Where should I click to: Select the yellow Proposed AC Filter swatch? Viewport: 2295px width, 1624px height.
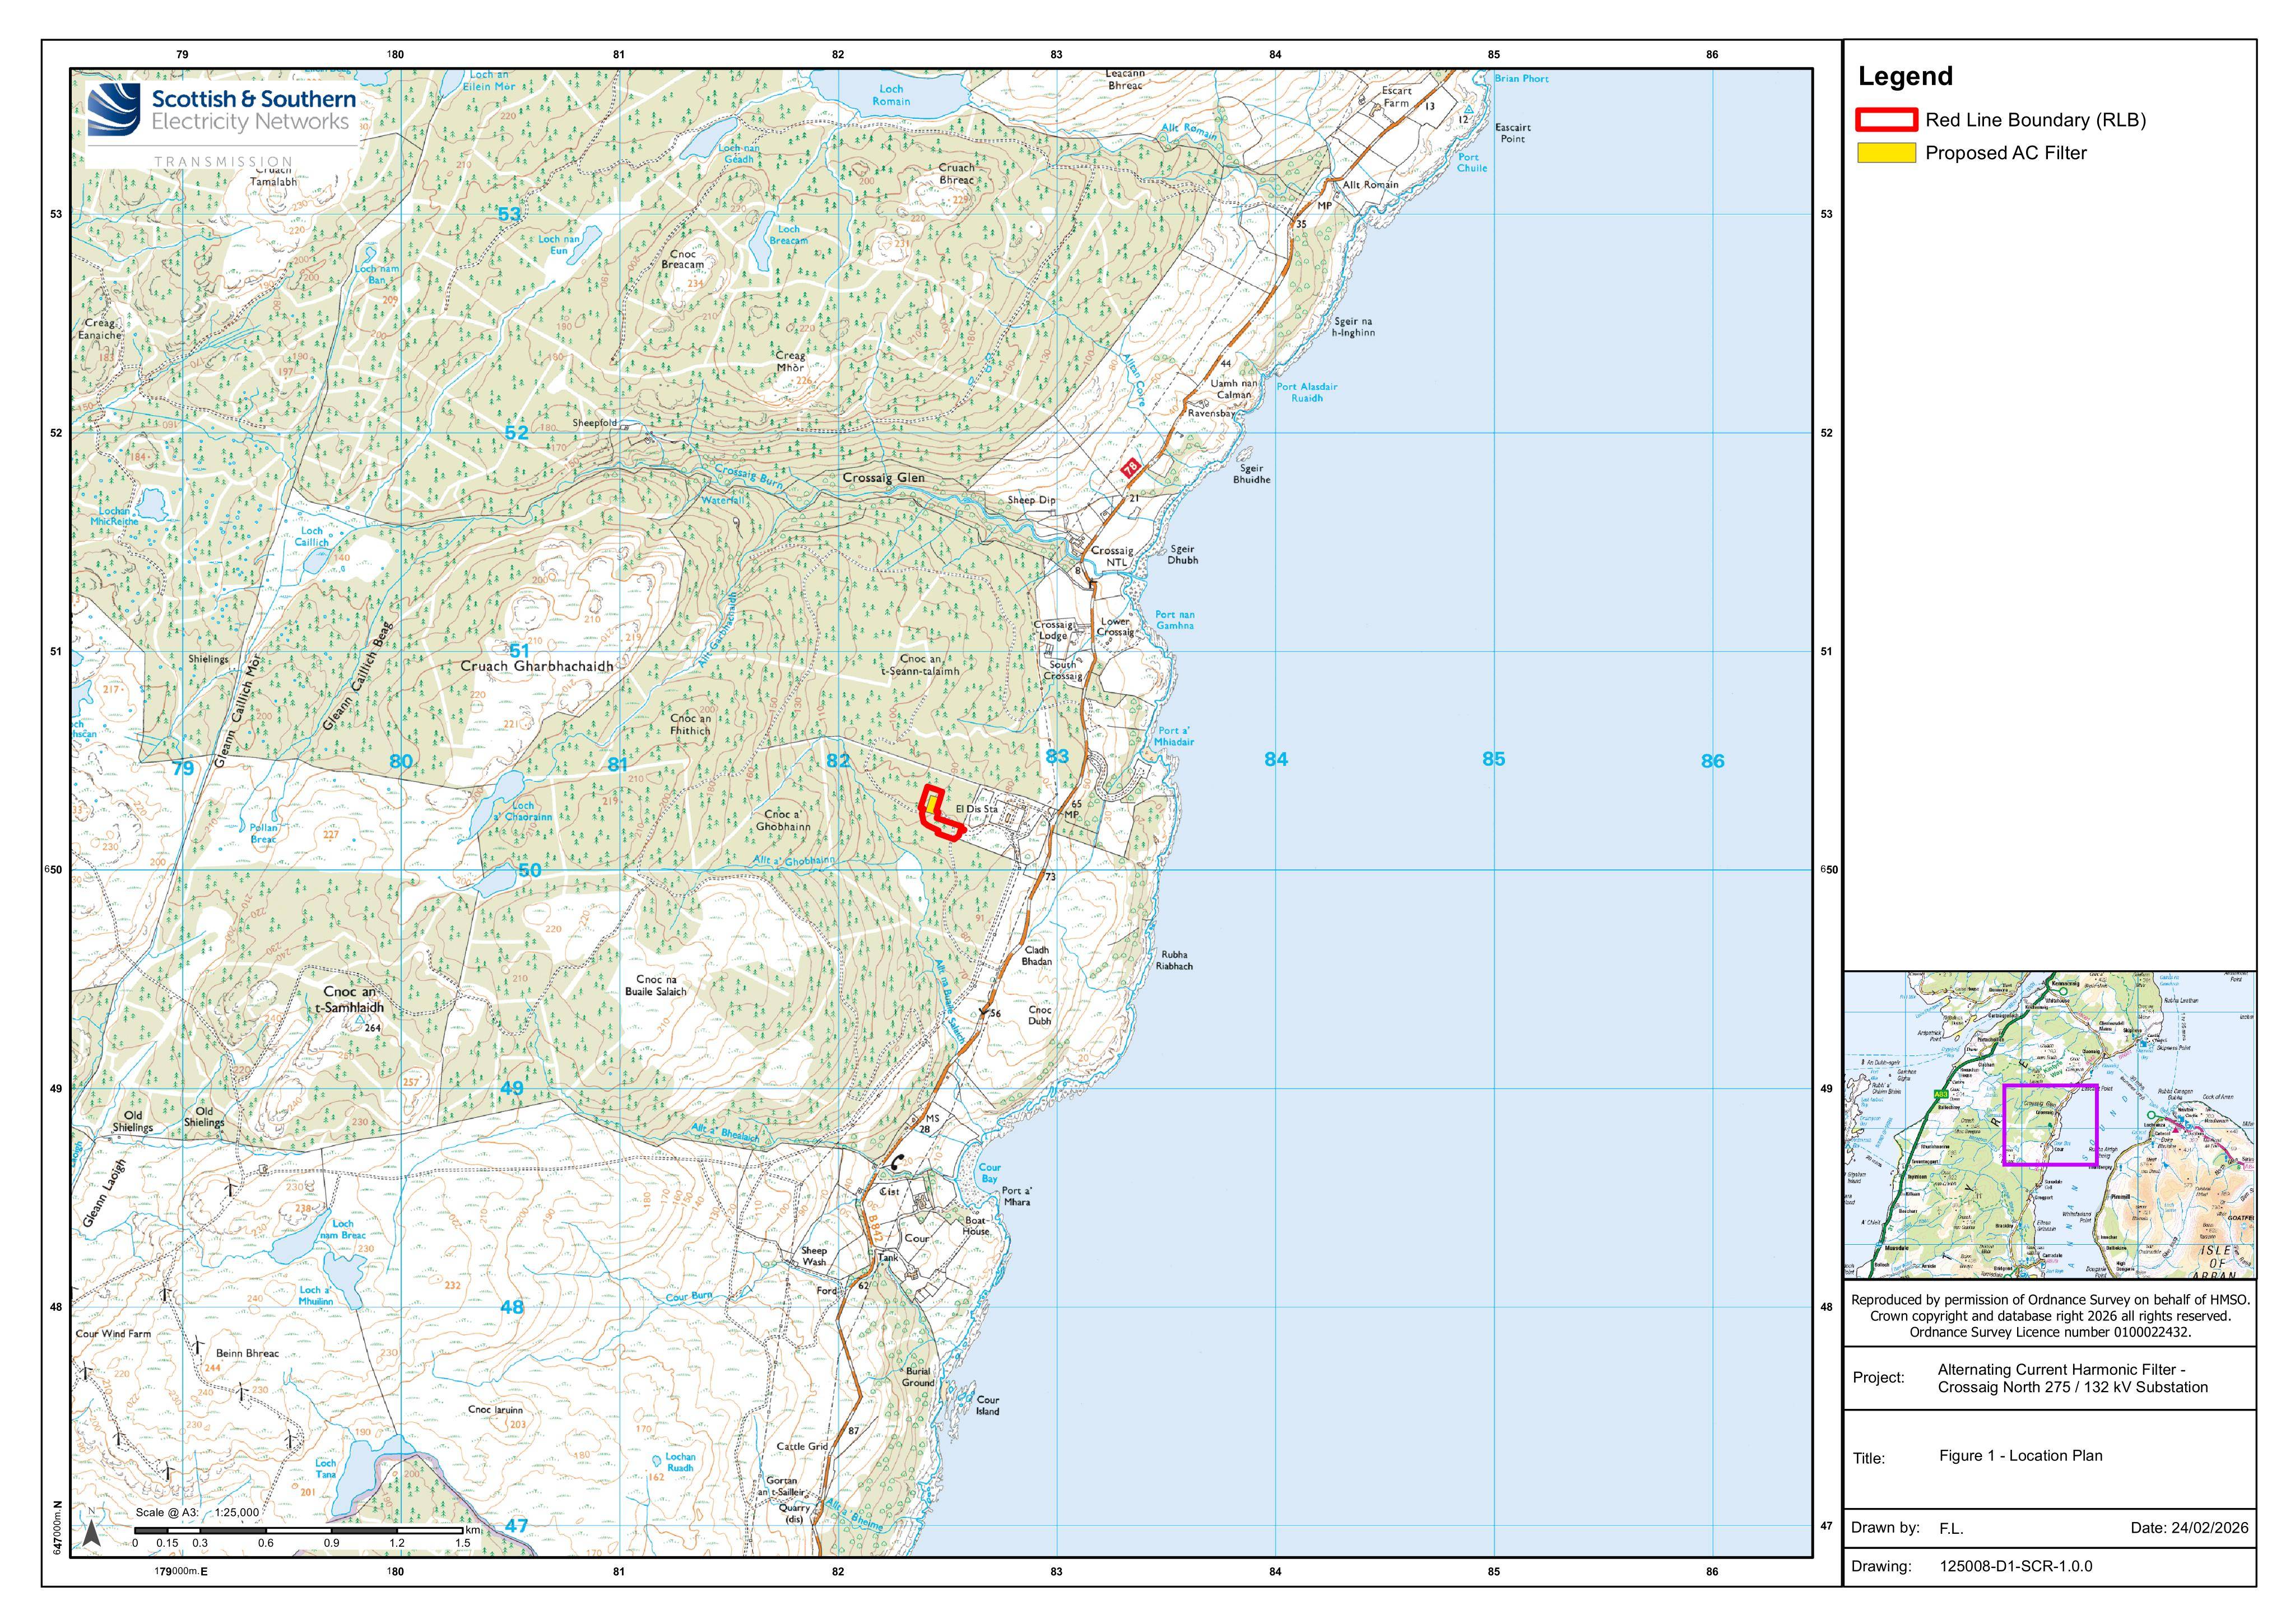pos(1886,153)
